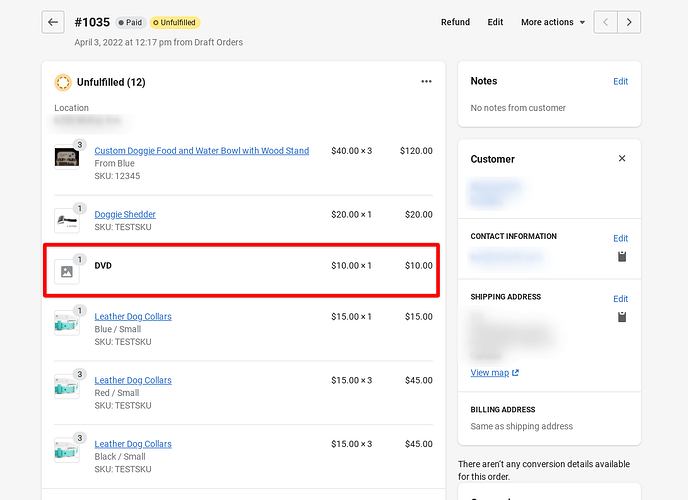Remove customer with the X icon
The image size is (688, 500).
[621, 159]
